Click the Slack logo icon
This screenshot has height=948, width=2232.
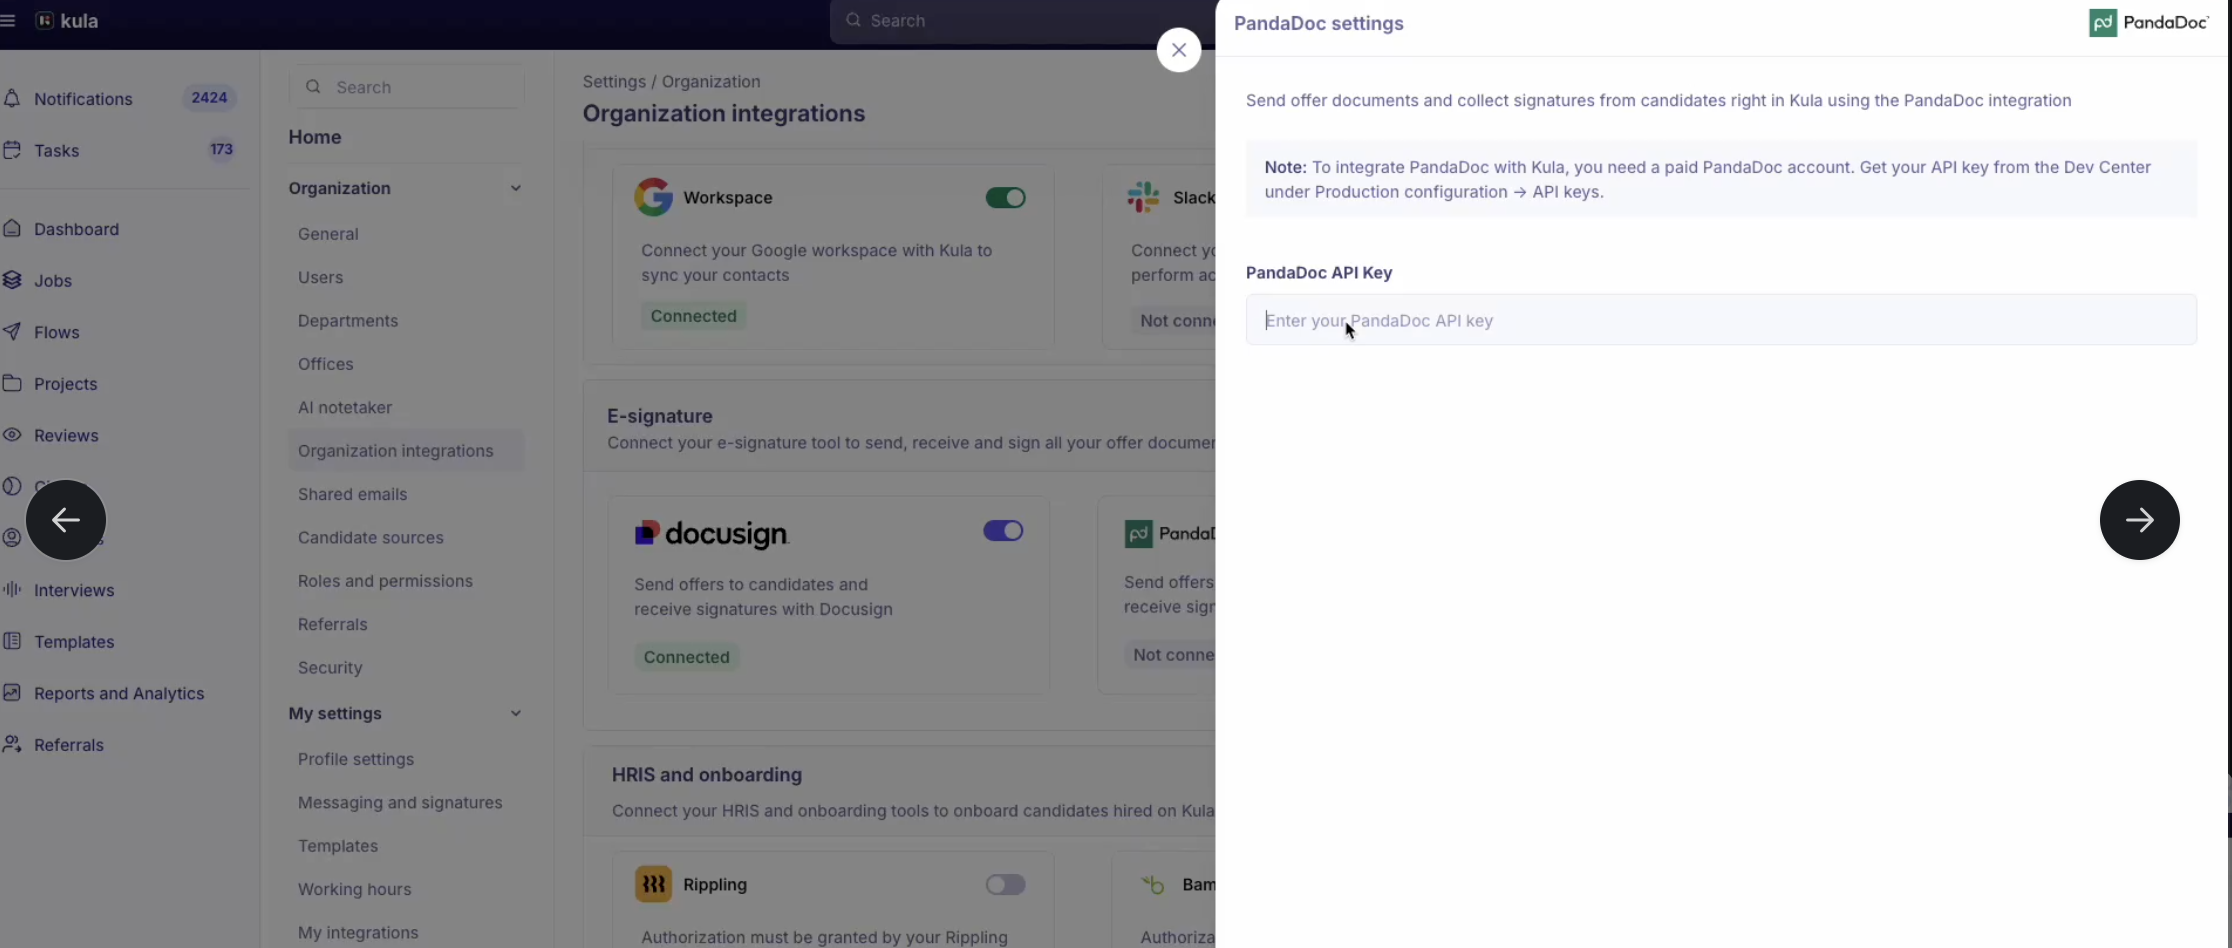tap(1143, 197)
